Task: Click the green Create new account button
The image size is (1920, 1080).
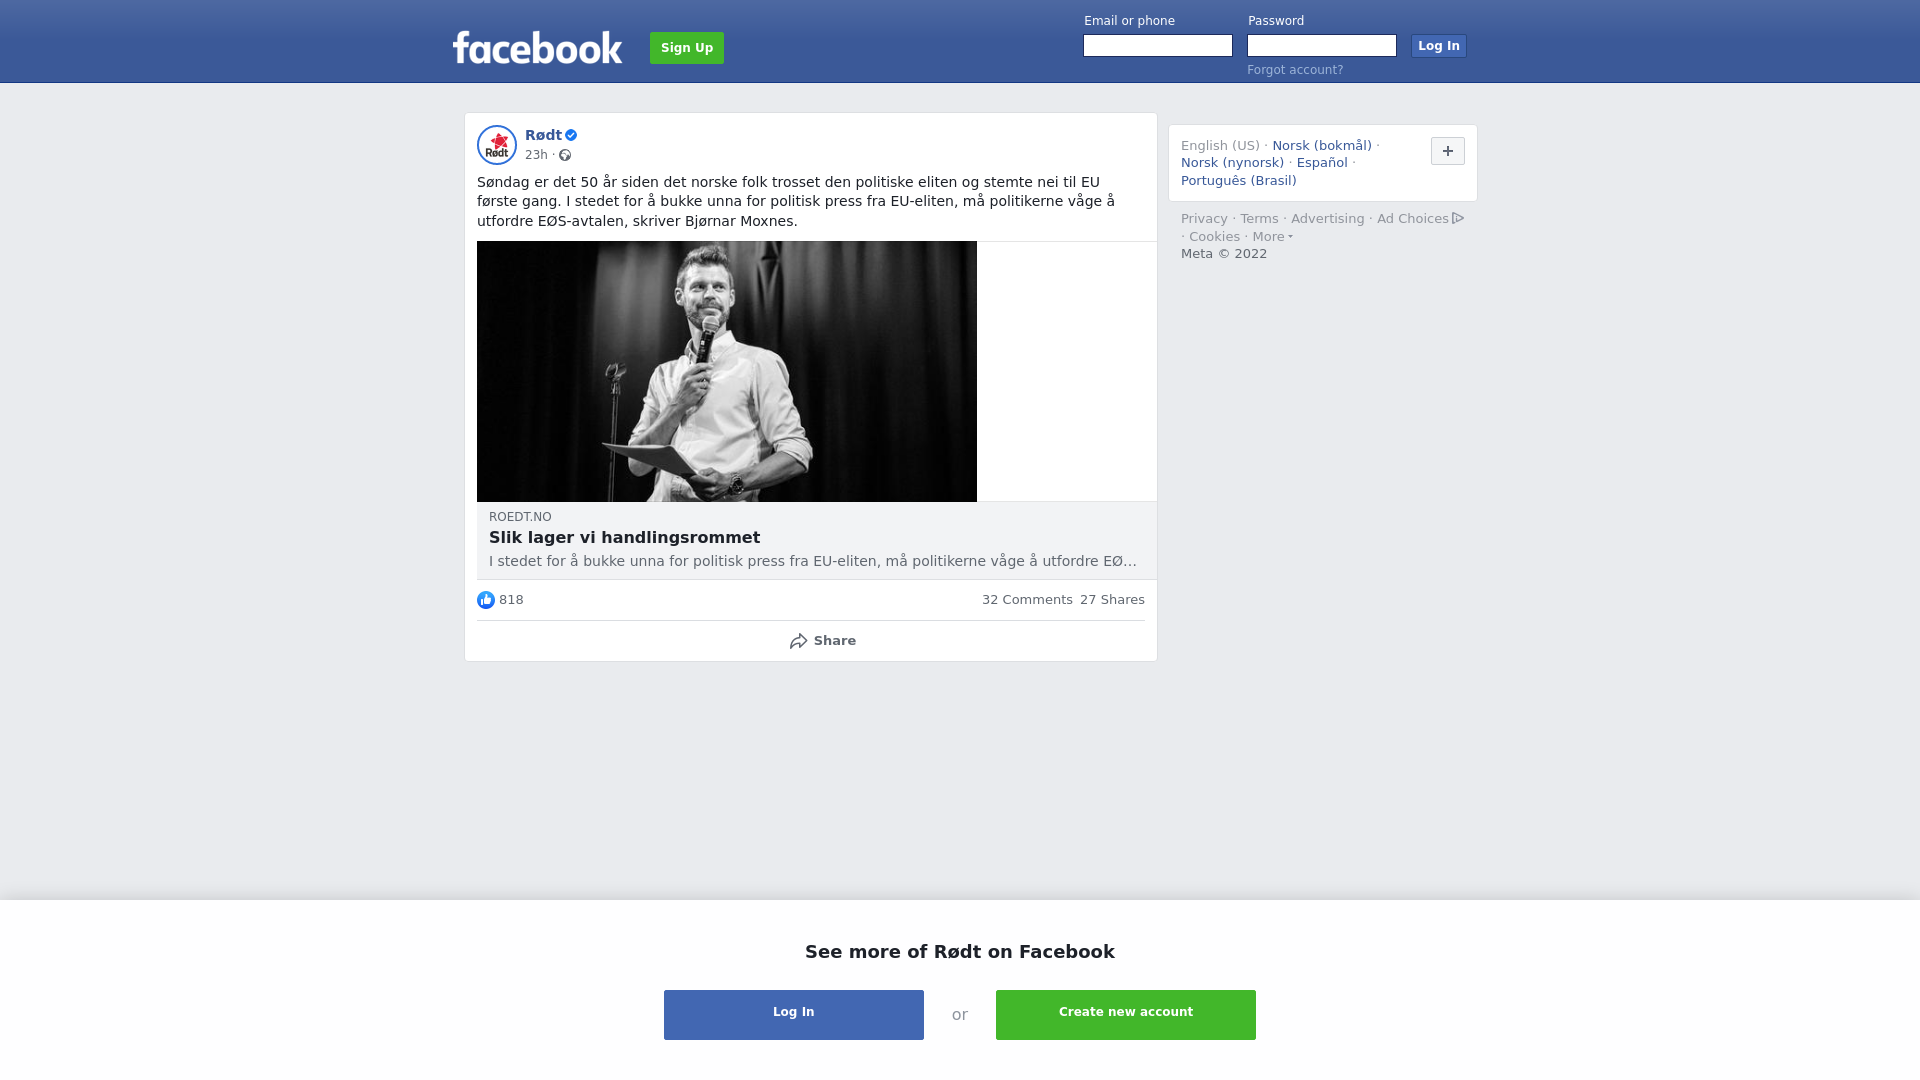Action: (1126, 1015)
